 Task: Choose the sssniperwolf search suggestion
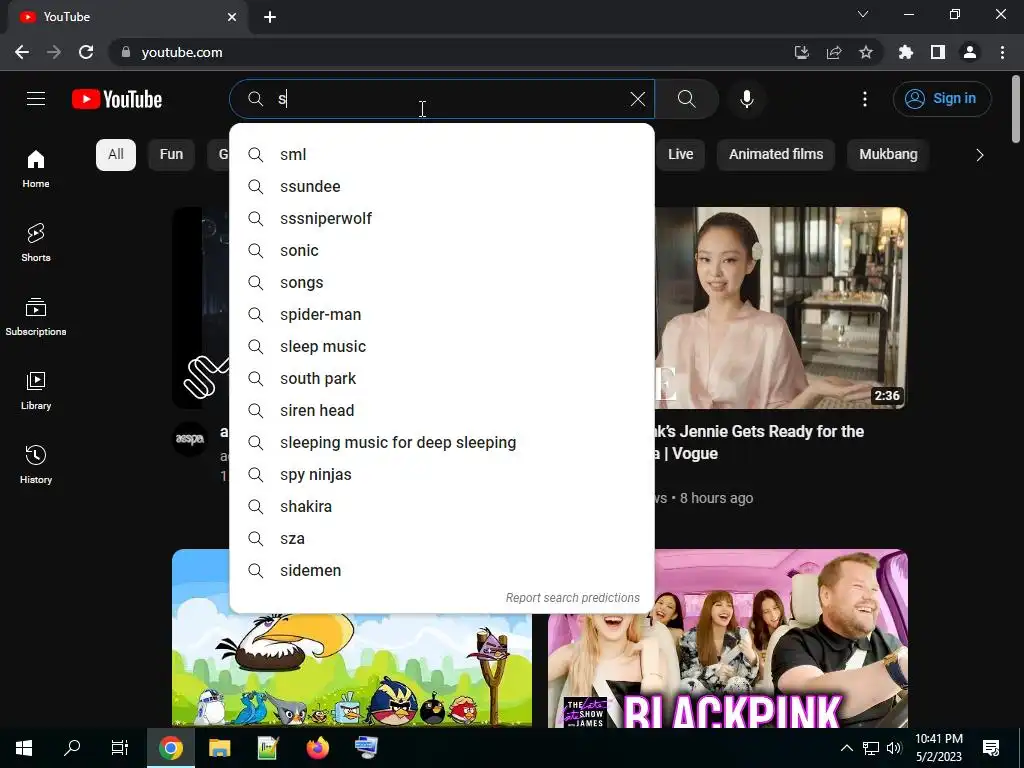pos(442,218)
